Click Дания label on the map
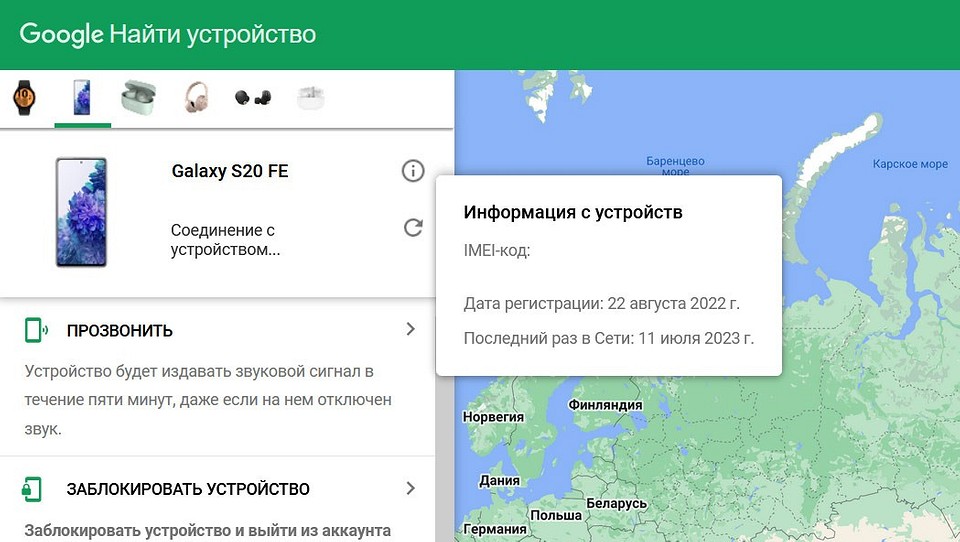960x542 pixels. point(500,481)
